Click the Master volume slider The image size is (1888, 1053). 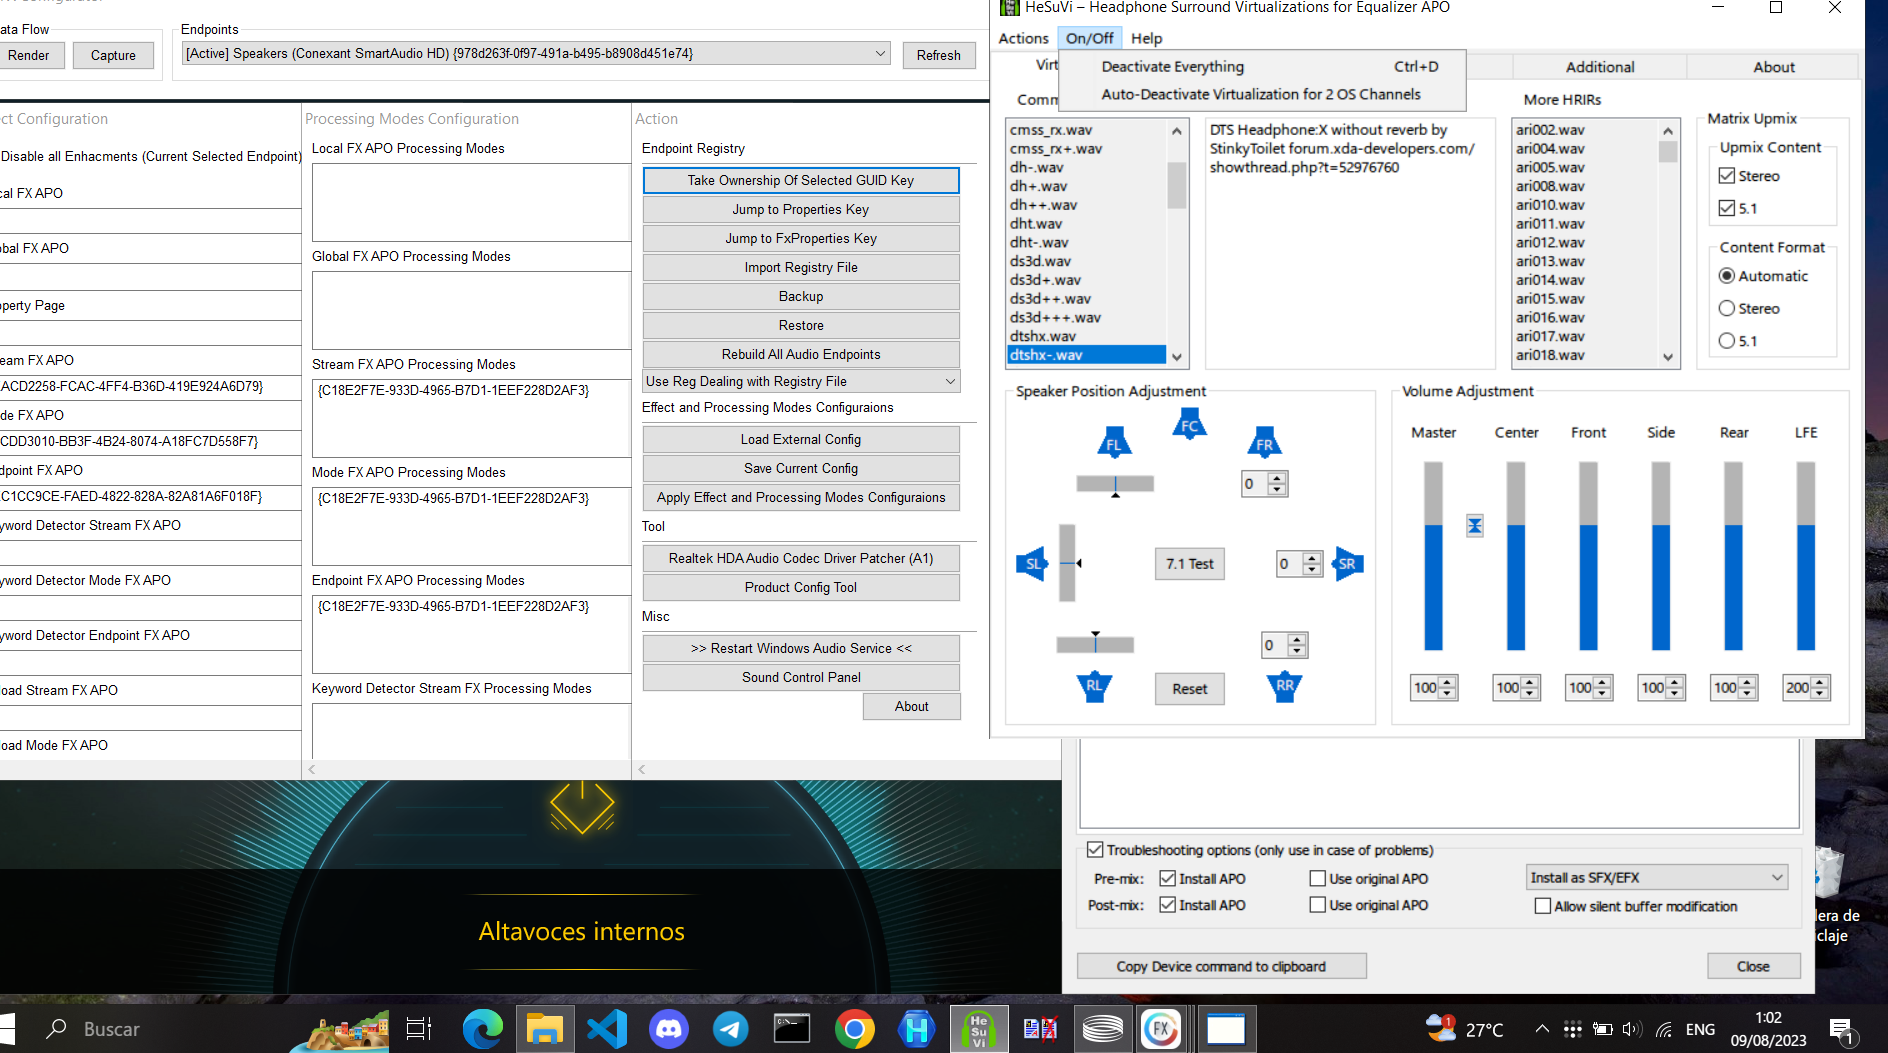pyautogui.click(x=1433, y=556)
